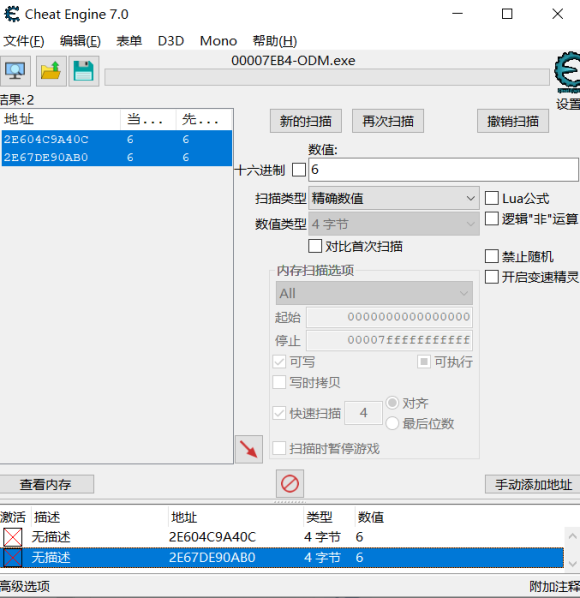Enable the 禁止随机 checkbox
This screenshot has height=598, width=580.
492,256
